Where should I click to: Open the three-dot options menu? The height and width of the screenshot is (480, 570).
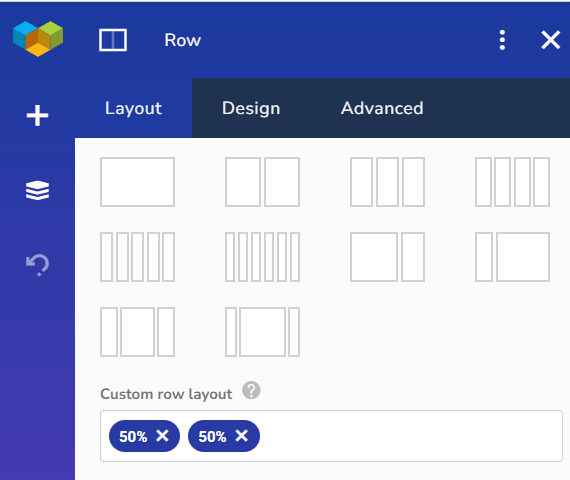[x=502, y=40]
